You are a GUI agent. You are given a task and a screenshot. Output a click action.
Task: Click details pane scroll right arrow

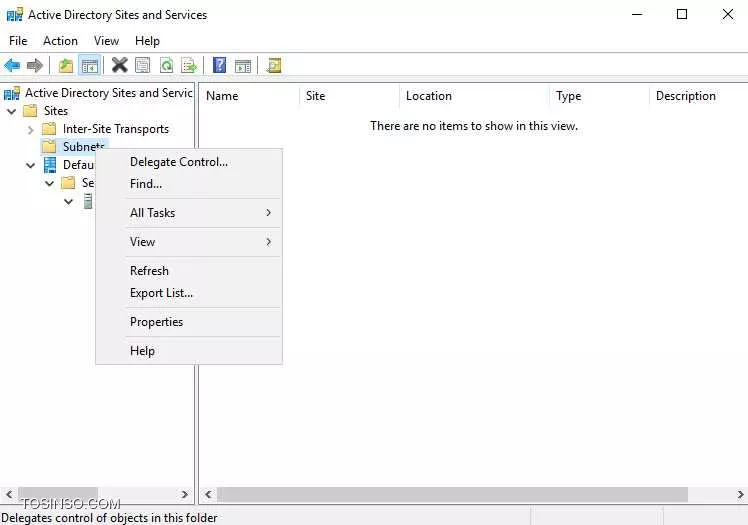(740, 494)
